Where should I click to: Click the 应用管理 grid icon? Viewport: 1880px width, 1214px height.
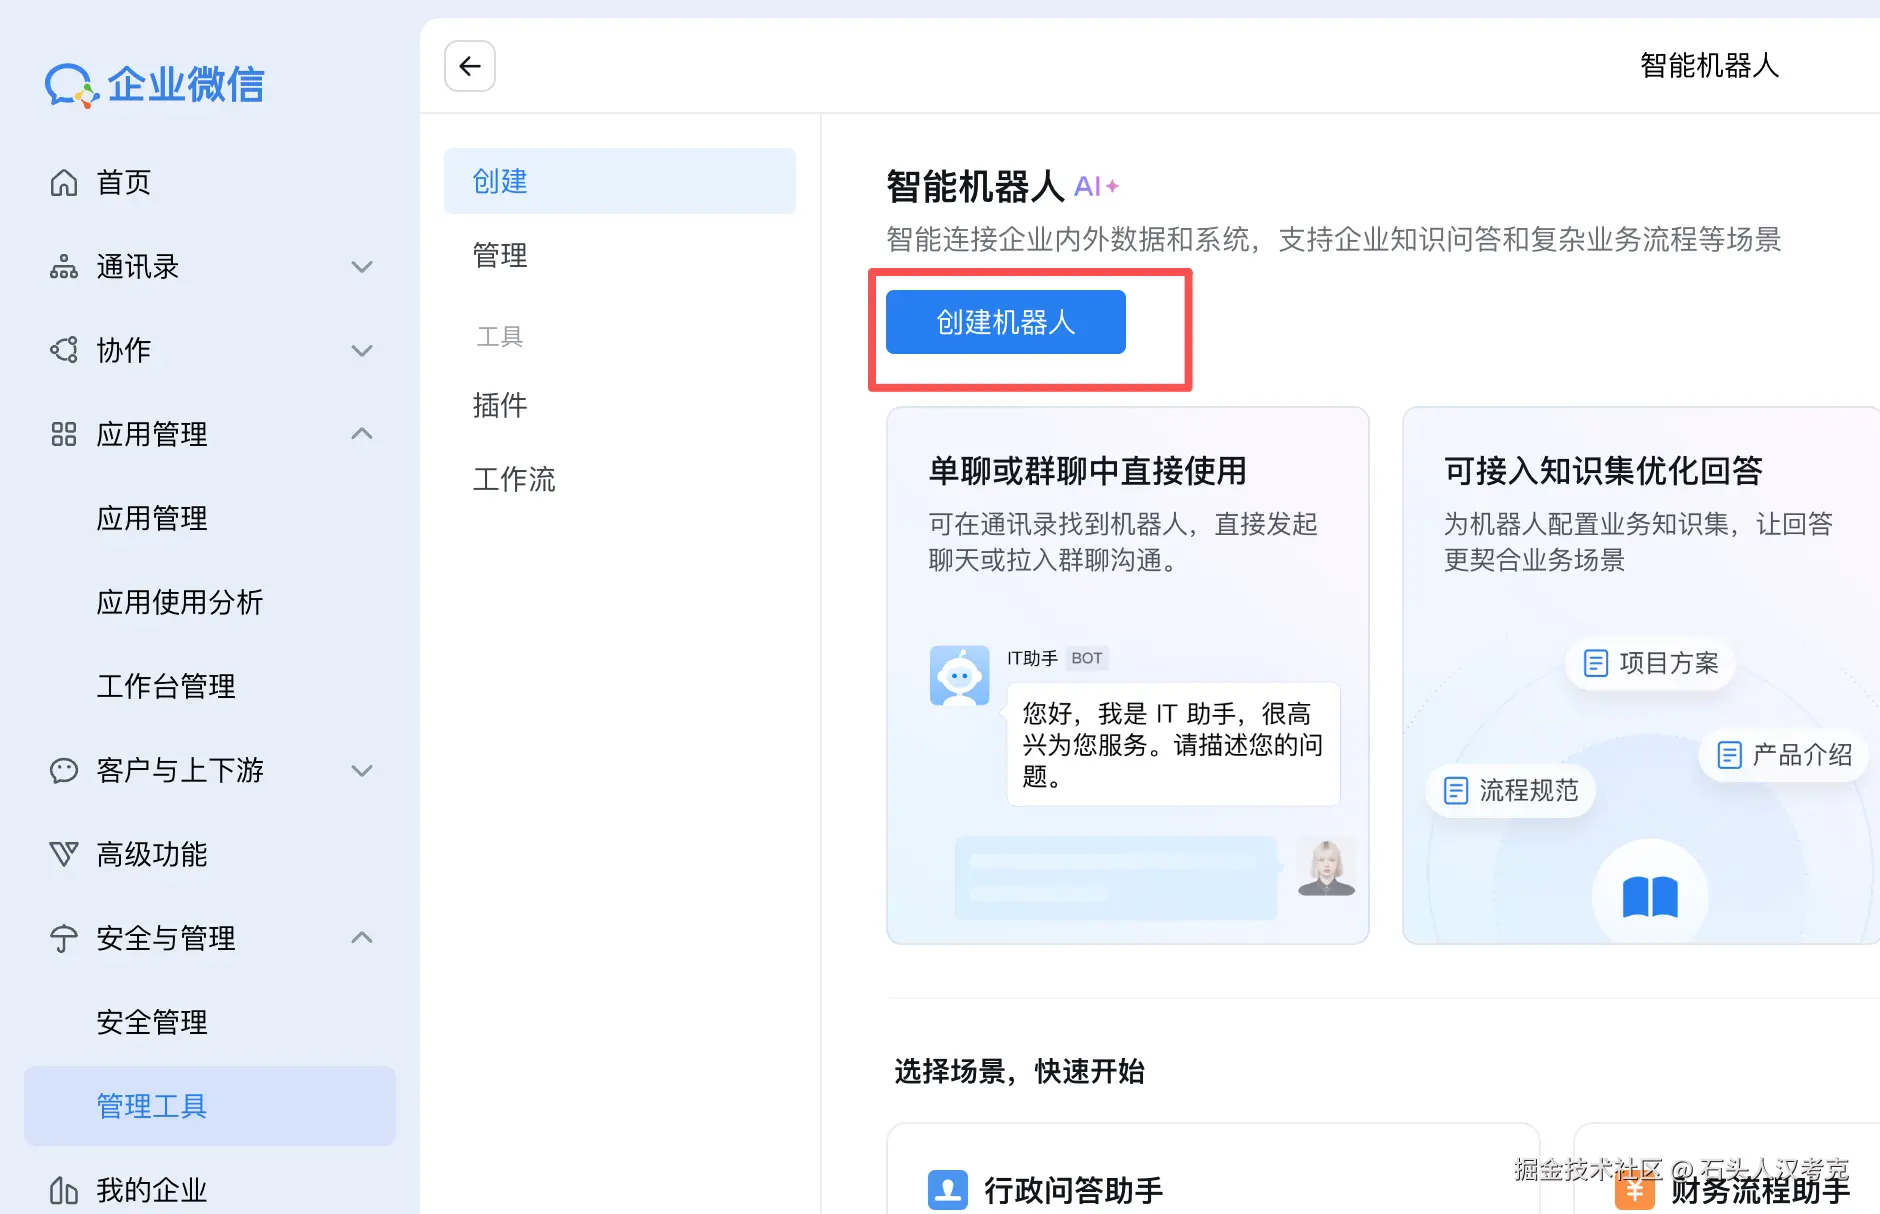(x=64, y=434)
